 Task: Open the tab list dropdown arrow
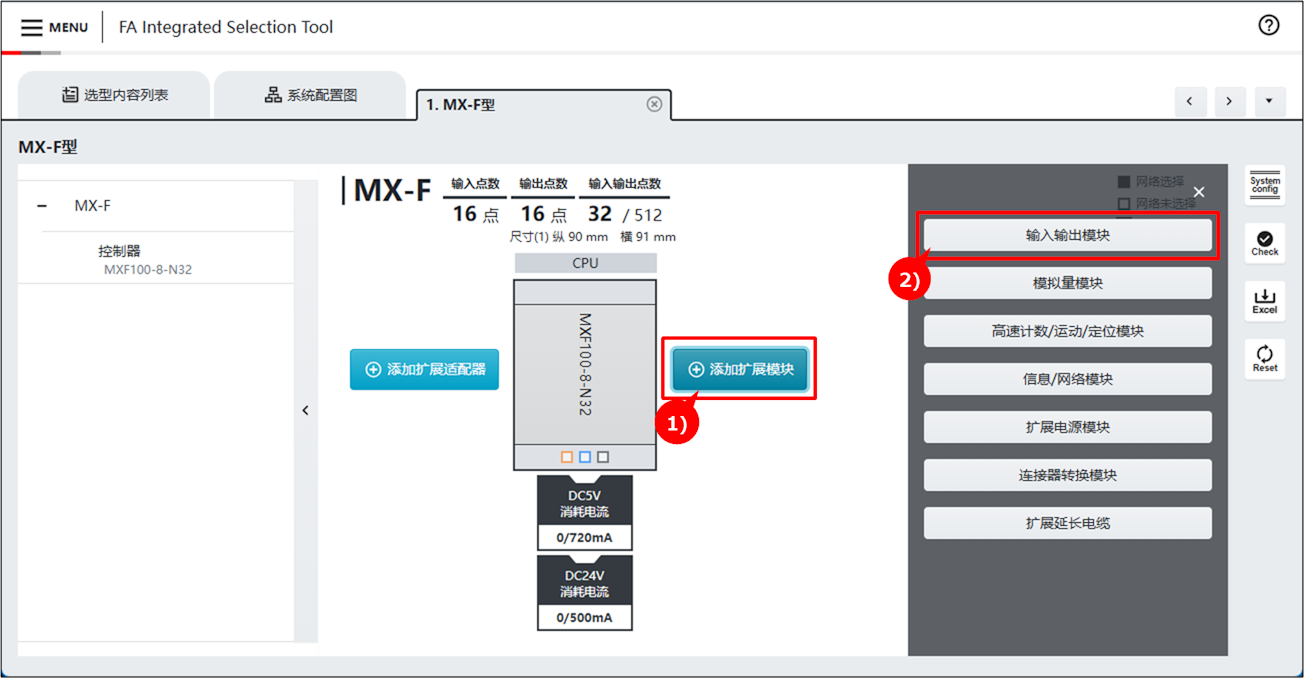(1269, 101)
